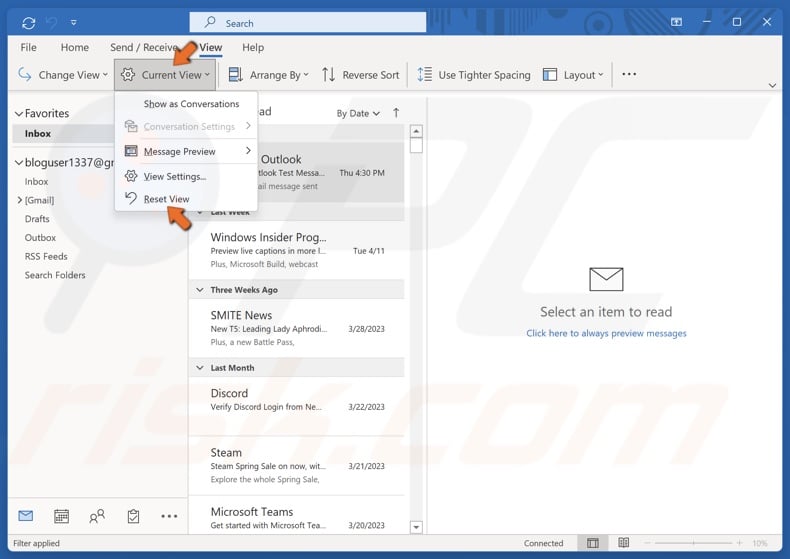The height and width of the screenshot is (559, 790).
Task: Click the Message Preview icon in menu
Action: (x=131, y=151)
